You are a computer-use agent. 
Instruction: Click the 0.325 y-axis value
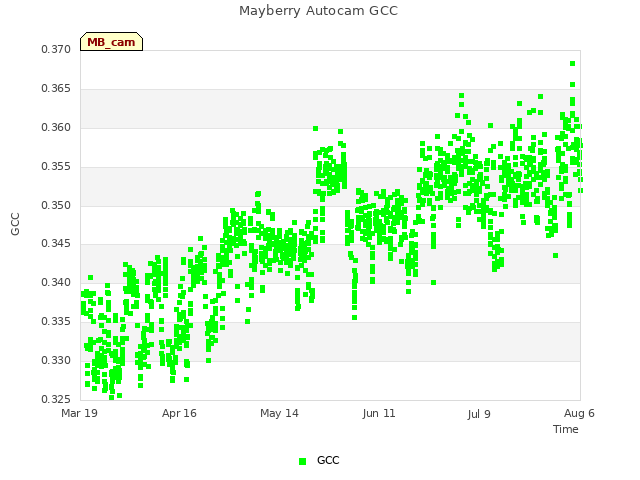pos(56,399)
